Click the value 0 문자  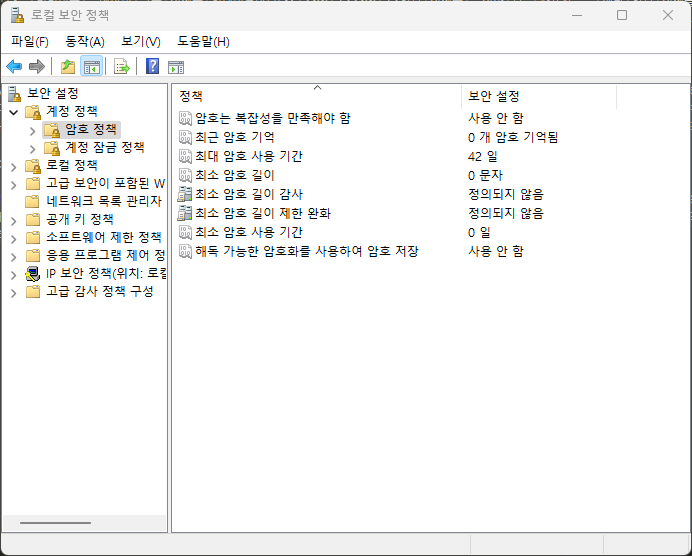pyautogui.click(x=485, y=175)
